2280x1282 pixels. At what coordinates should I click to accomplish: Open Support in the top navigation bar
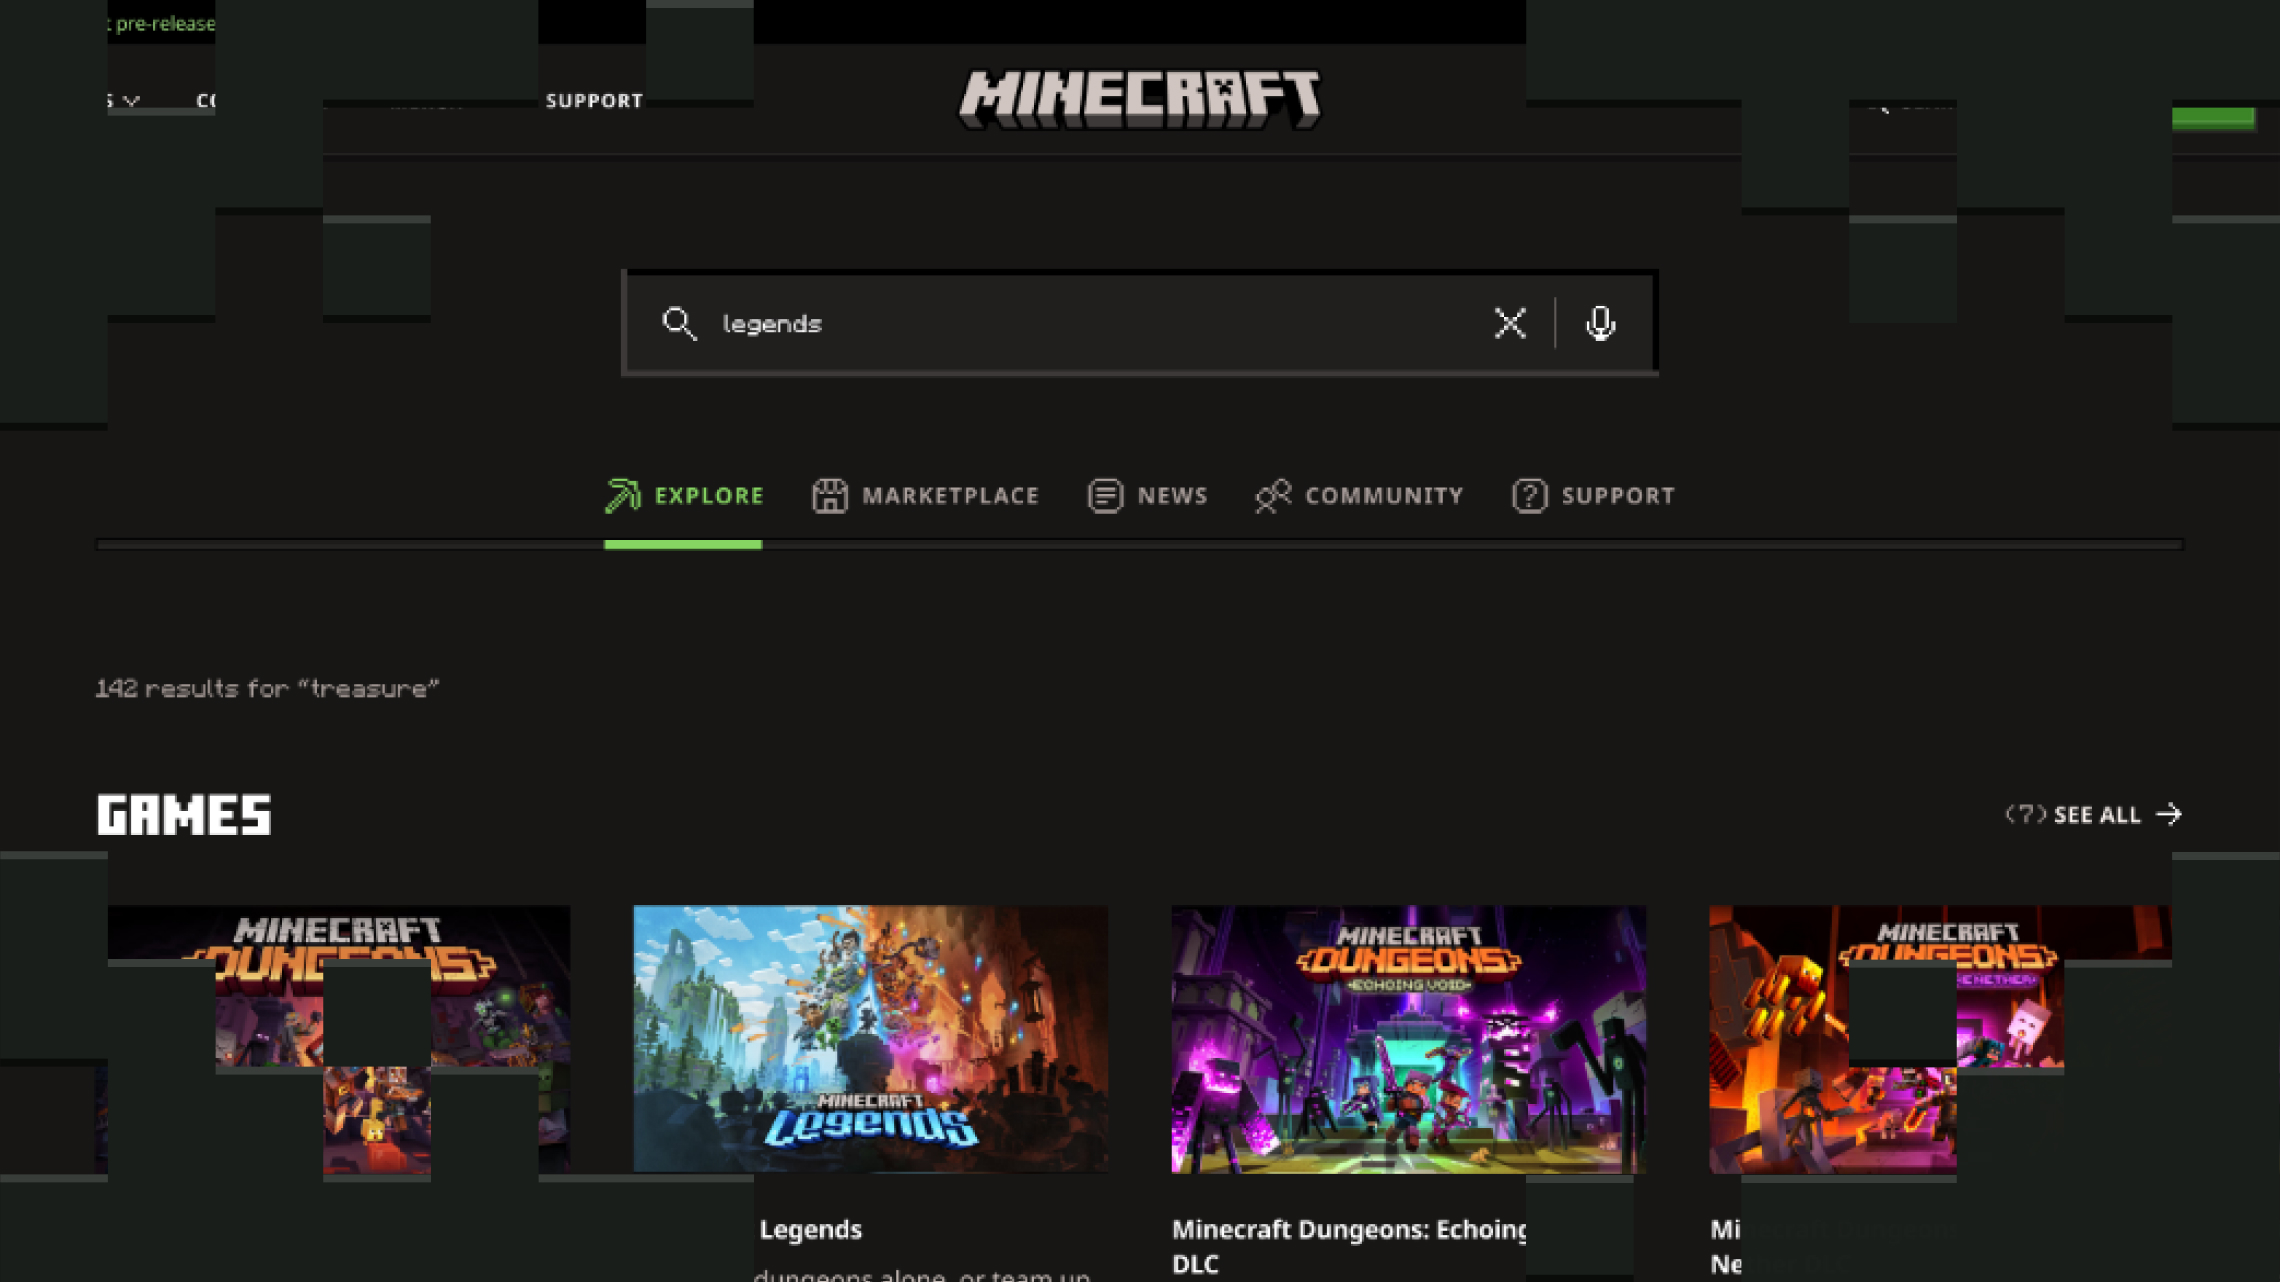(594, 101)
